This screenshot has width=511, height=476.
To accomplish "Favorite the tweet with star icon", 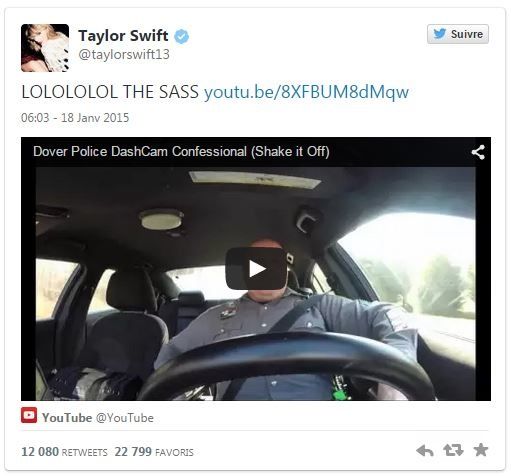I will click(481, 450).
